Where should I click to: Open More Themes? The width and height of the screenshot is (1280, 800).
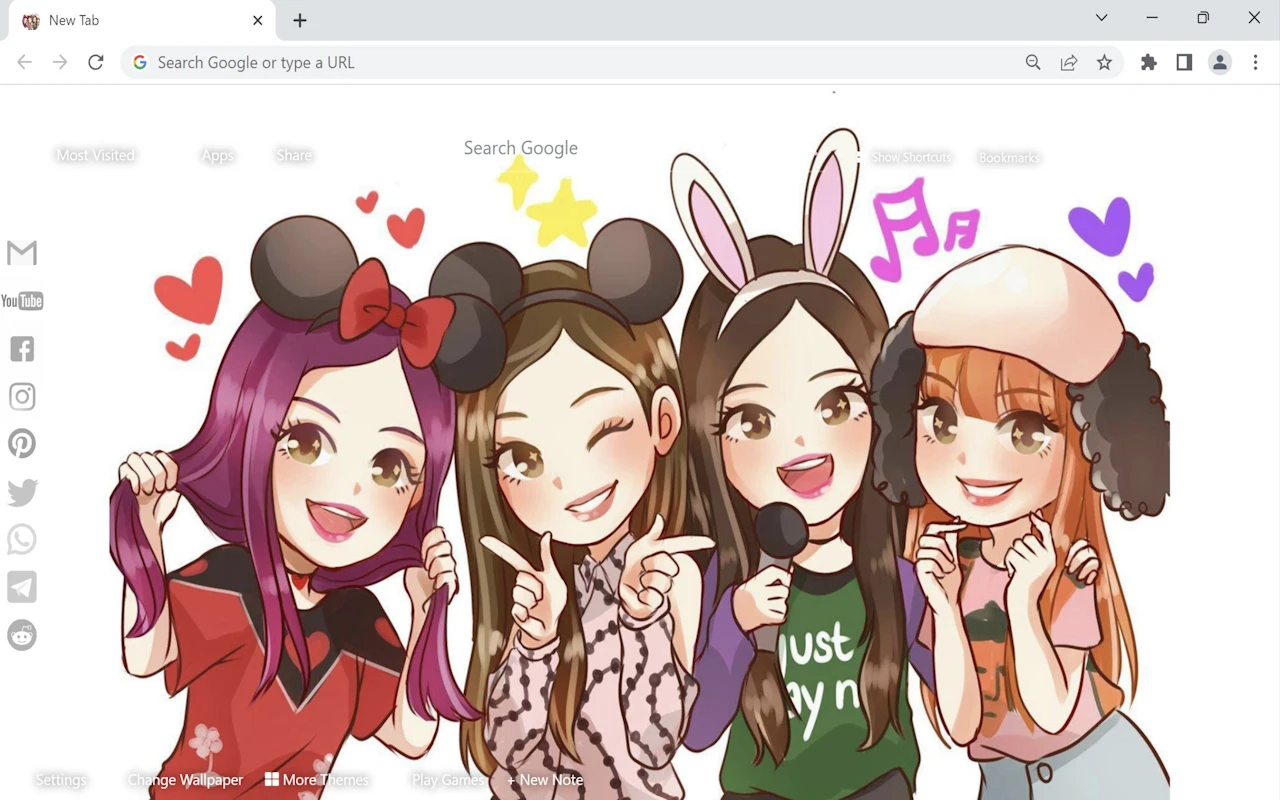click(x=317, y=780)
